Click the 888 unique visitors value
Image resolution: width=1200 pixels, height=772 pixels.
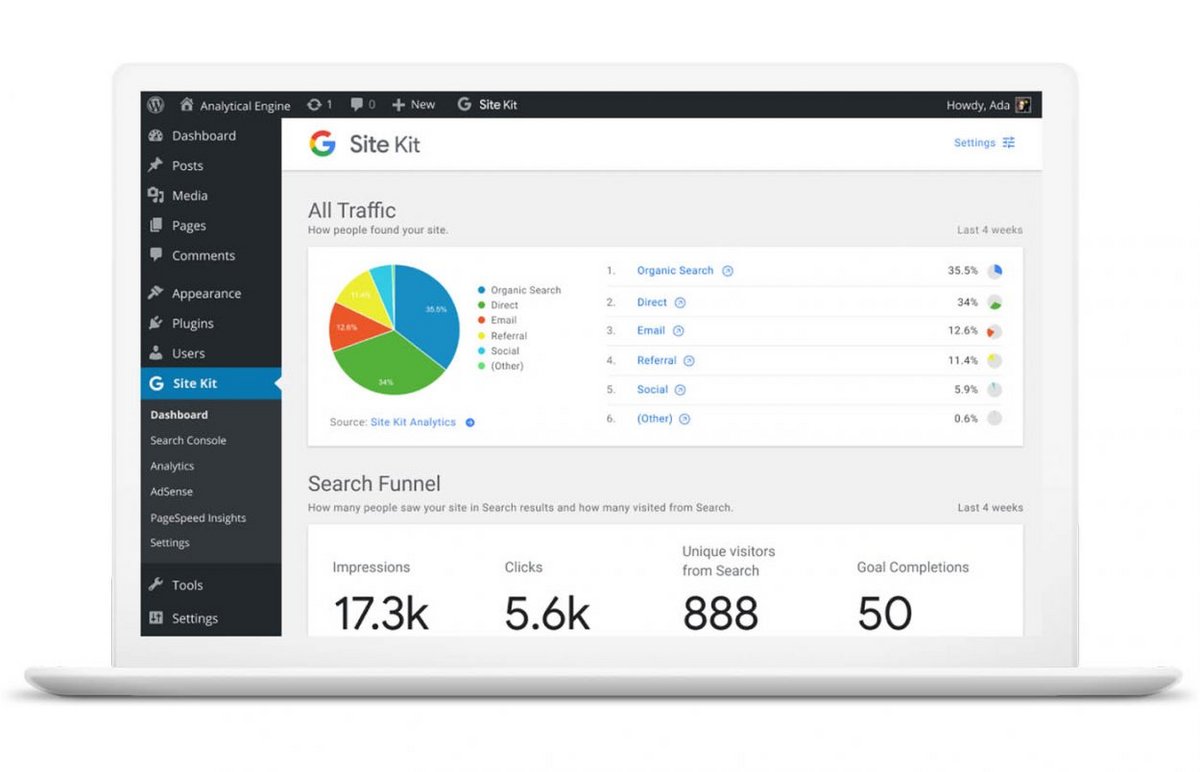[721, 613]
